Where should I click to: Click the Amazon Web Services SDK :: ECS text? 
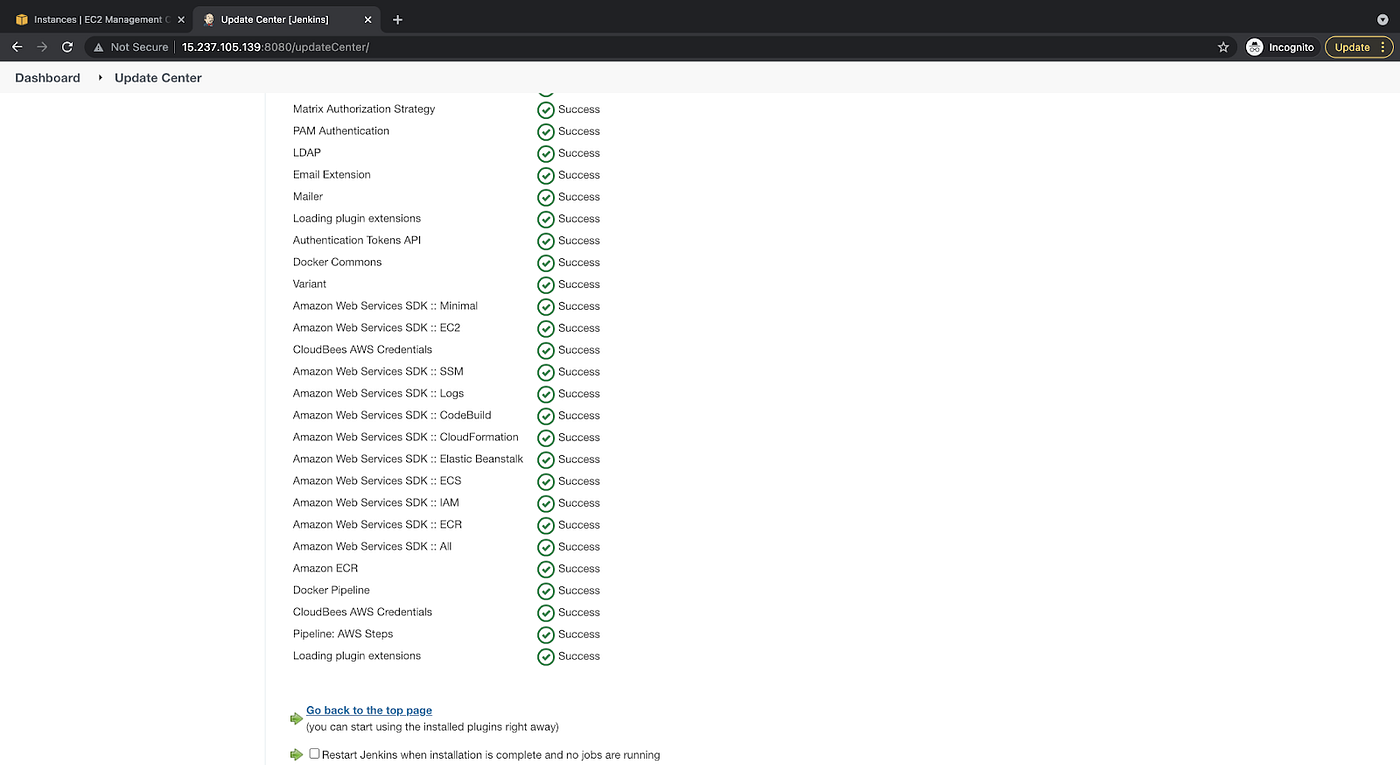tap(377, 481)
